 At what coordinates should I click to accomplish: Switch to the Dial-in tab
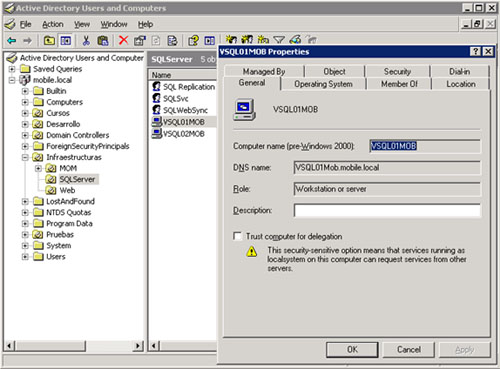(x=460, y=71)
